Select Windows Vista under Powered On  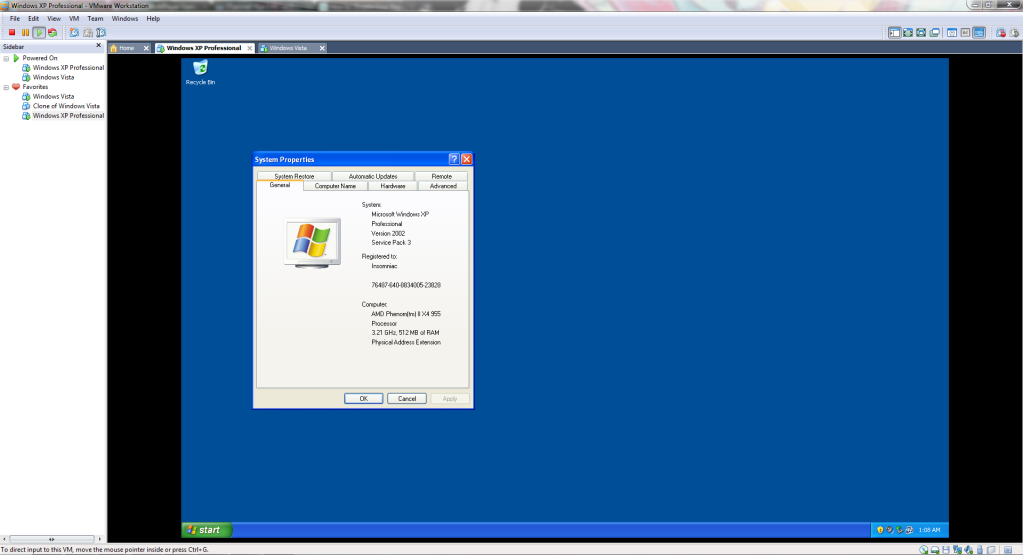[48, 77]
